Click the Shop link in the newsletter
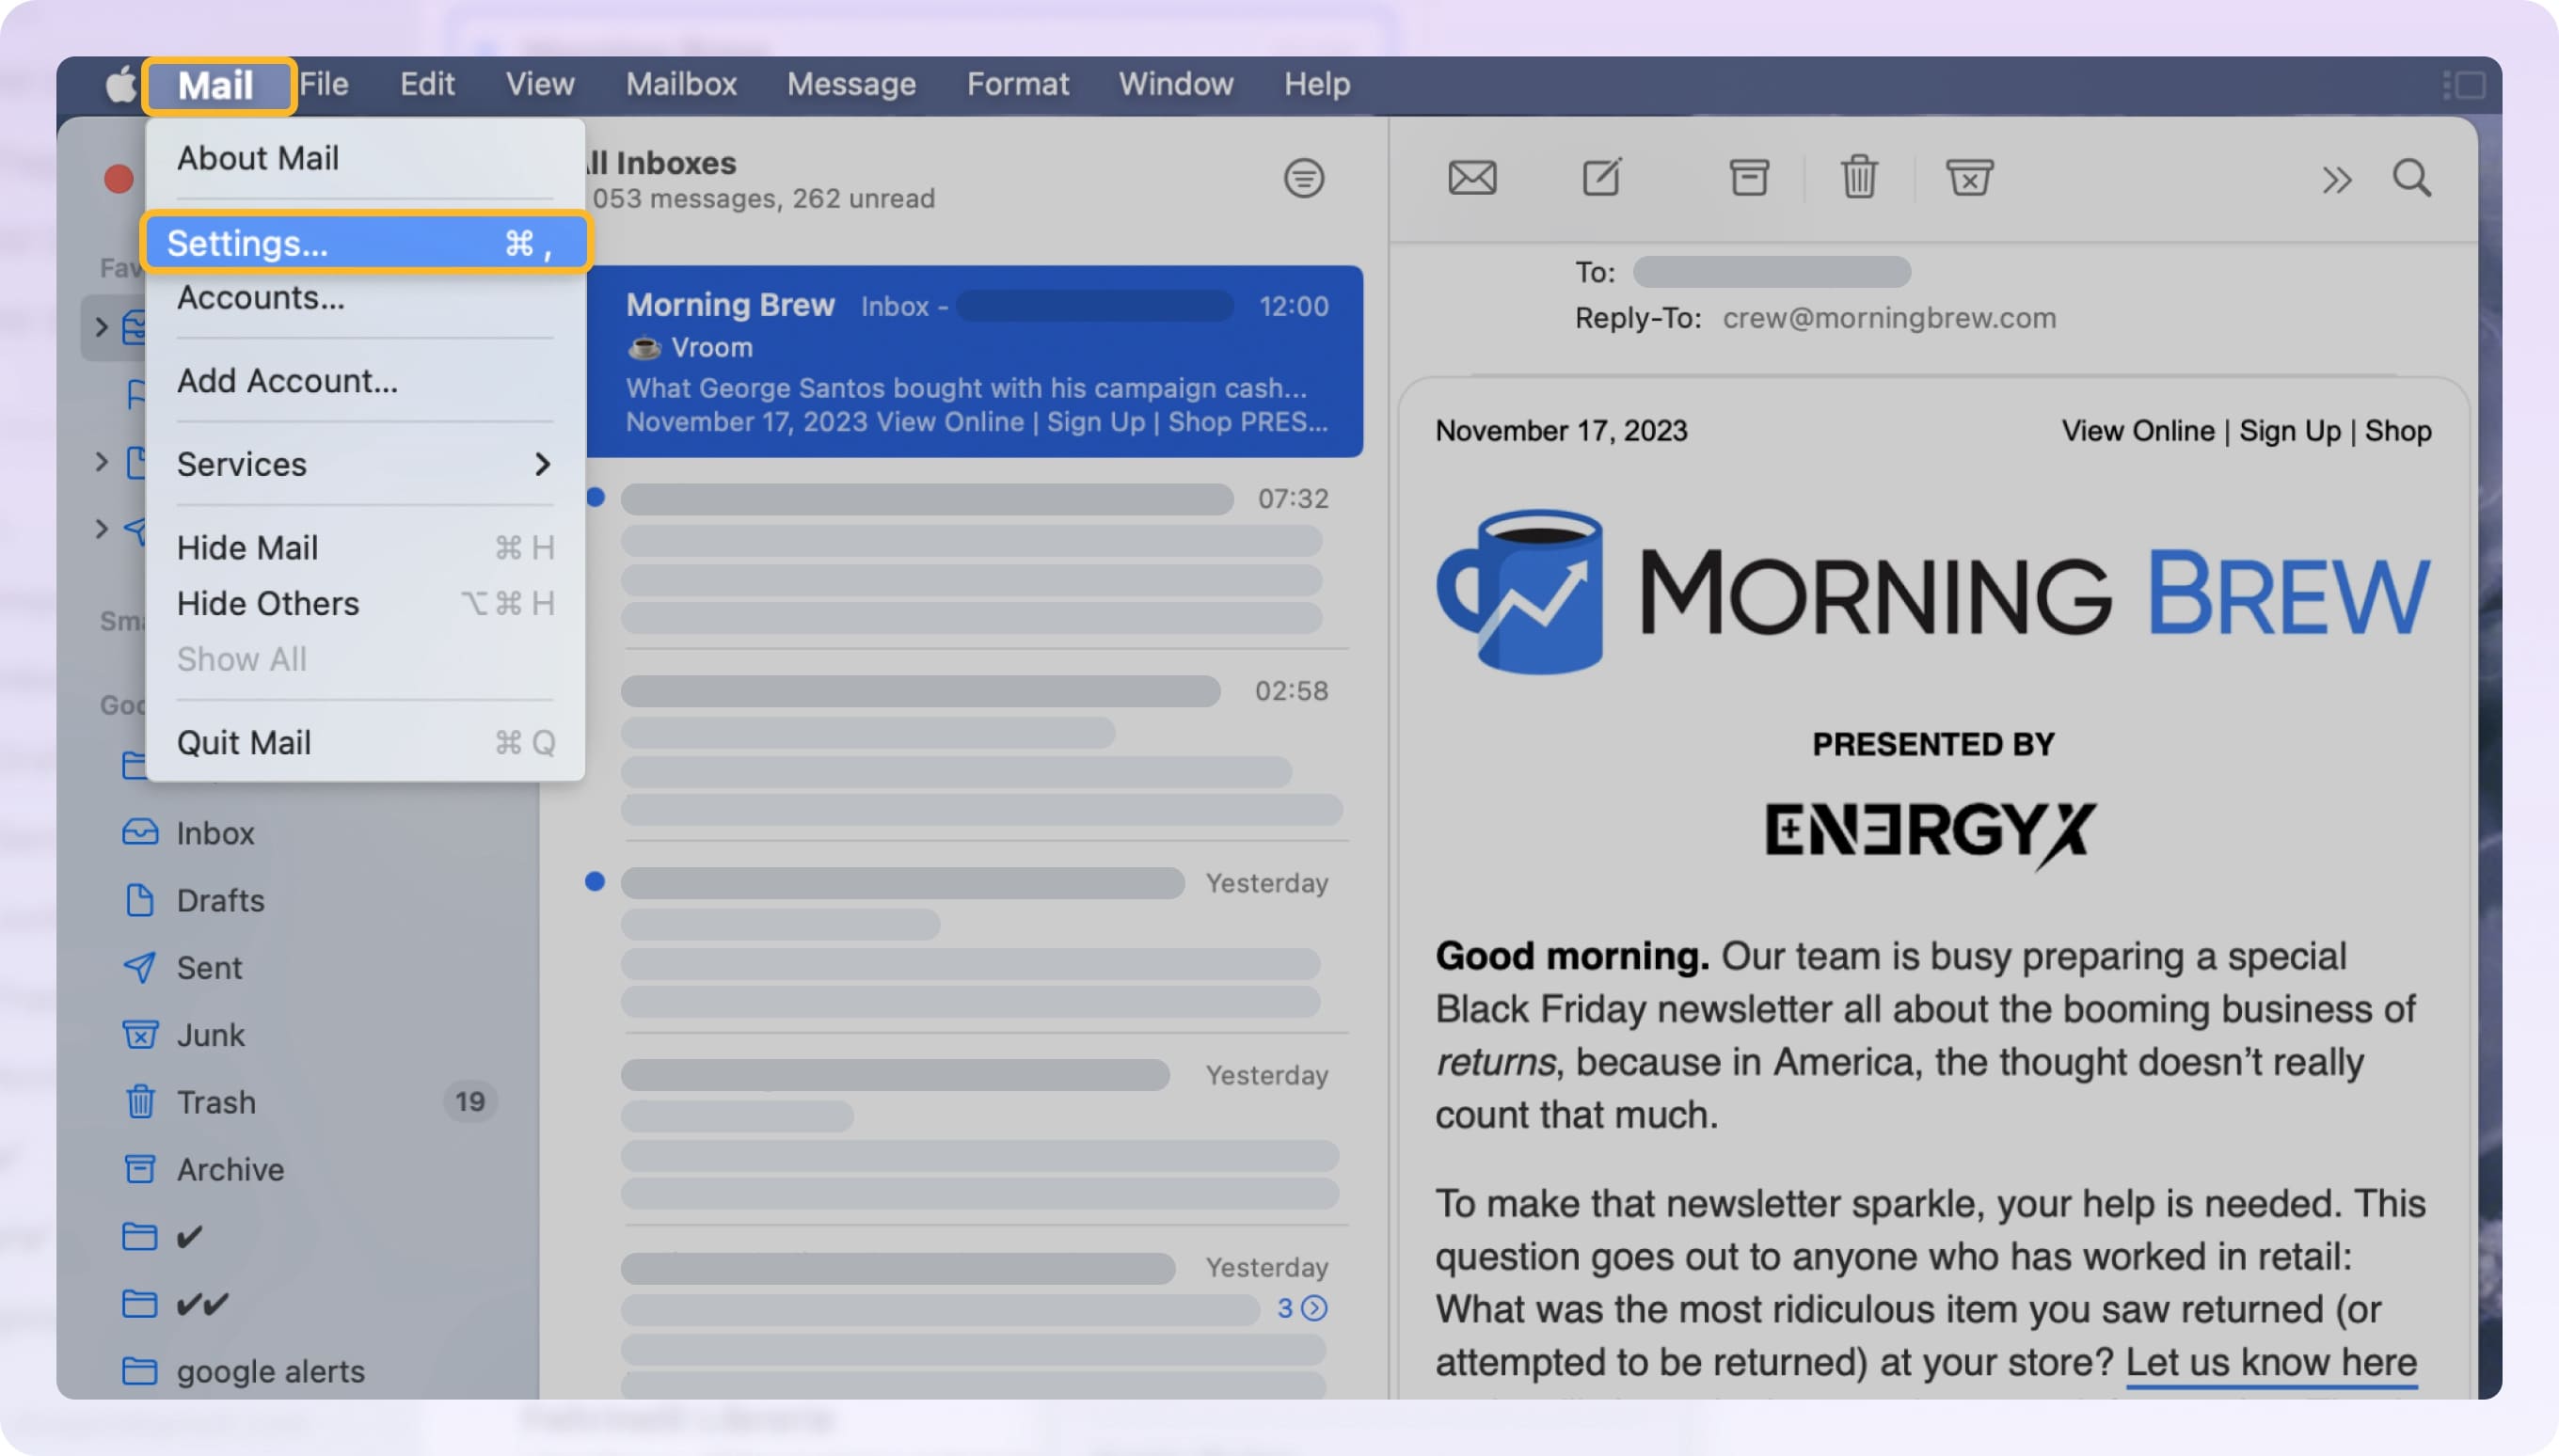The height and width of the screenshot is (1456, 2559). click(x=2397, y=431)
